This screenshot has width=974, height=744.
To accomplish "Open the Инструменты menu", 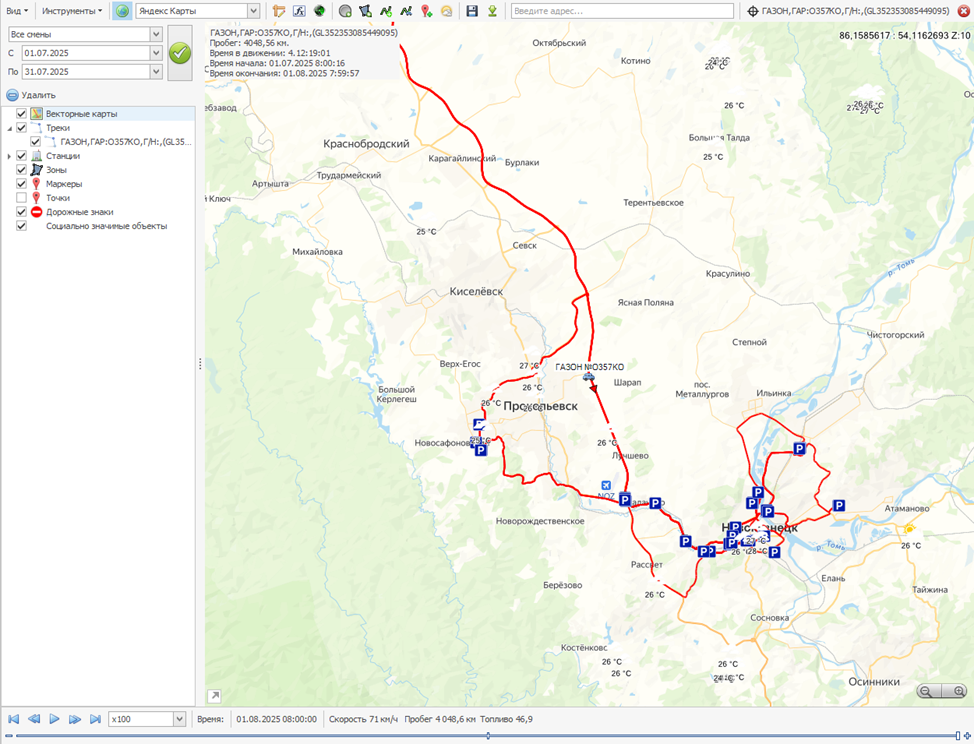I will point(71,11).
